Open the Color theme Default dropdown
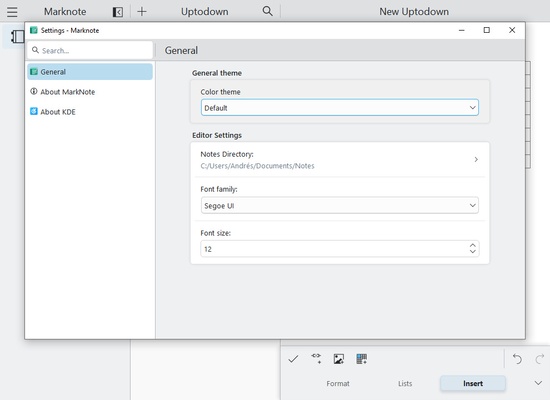This screenshot has height=400, width=550. coord(340,108)
